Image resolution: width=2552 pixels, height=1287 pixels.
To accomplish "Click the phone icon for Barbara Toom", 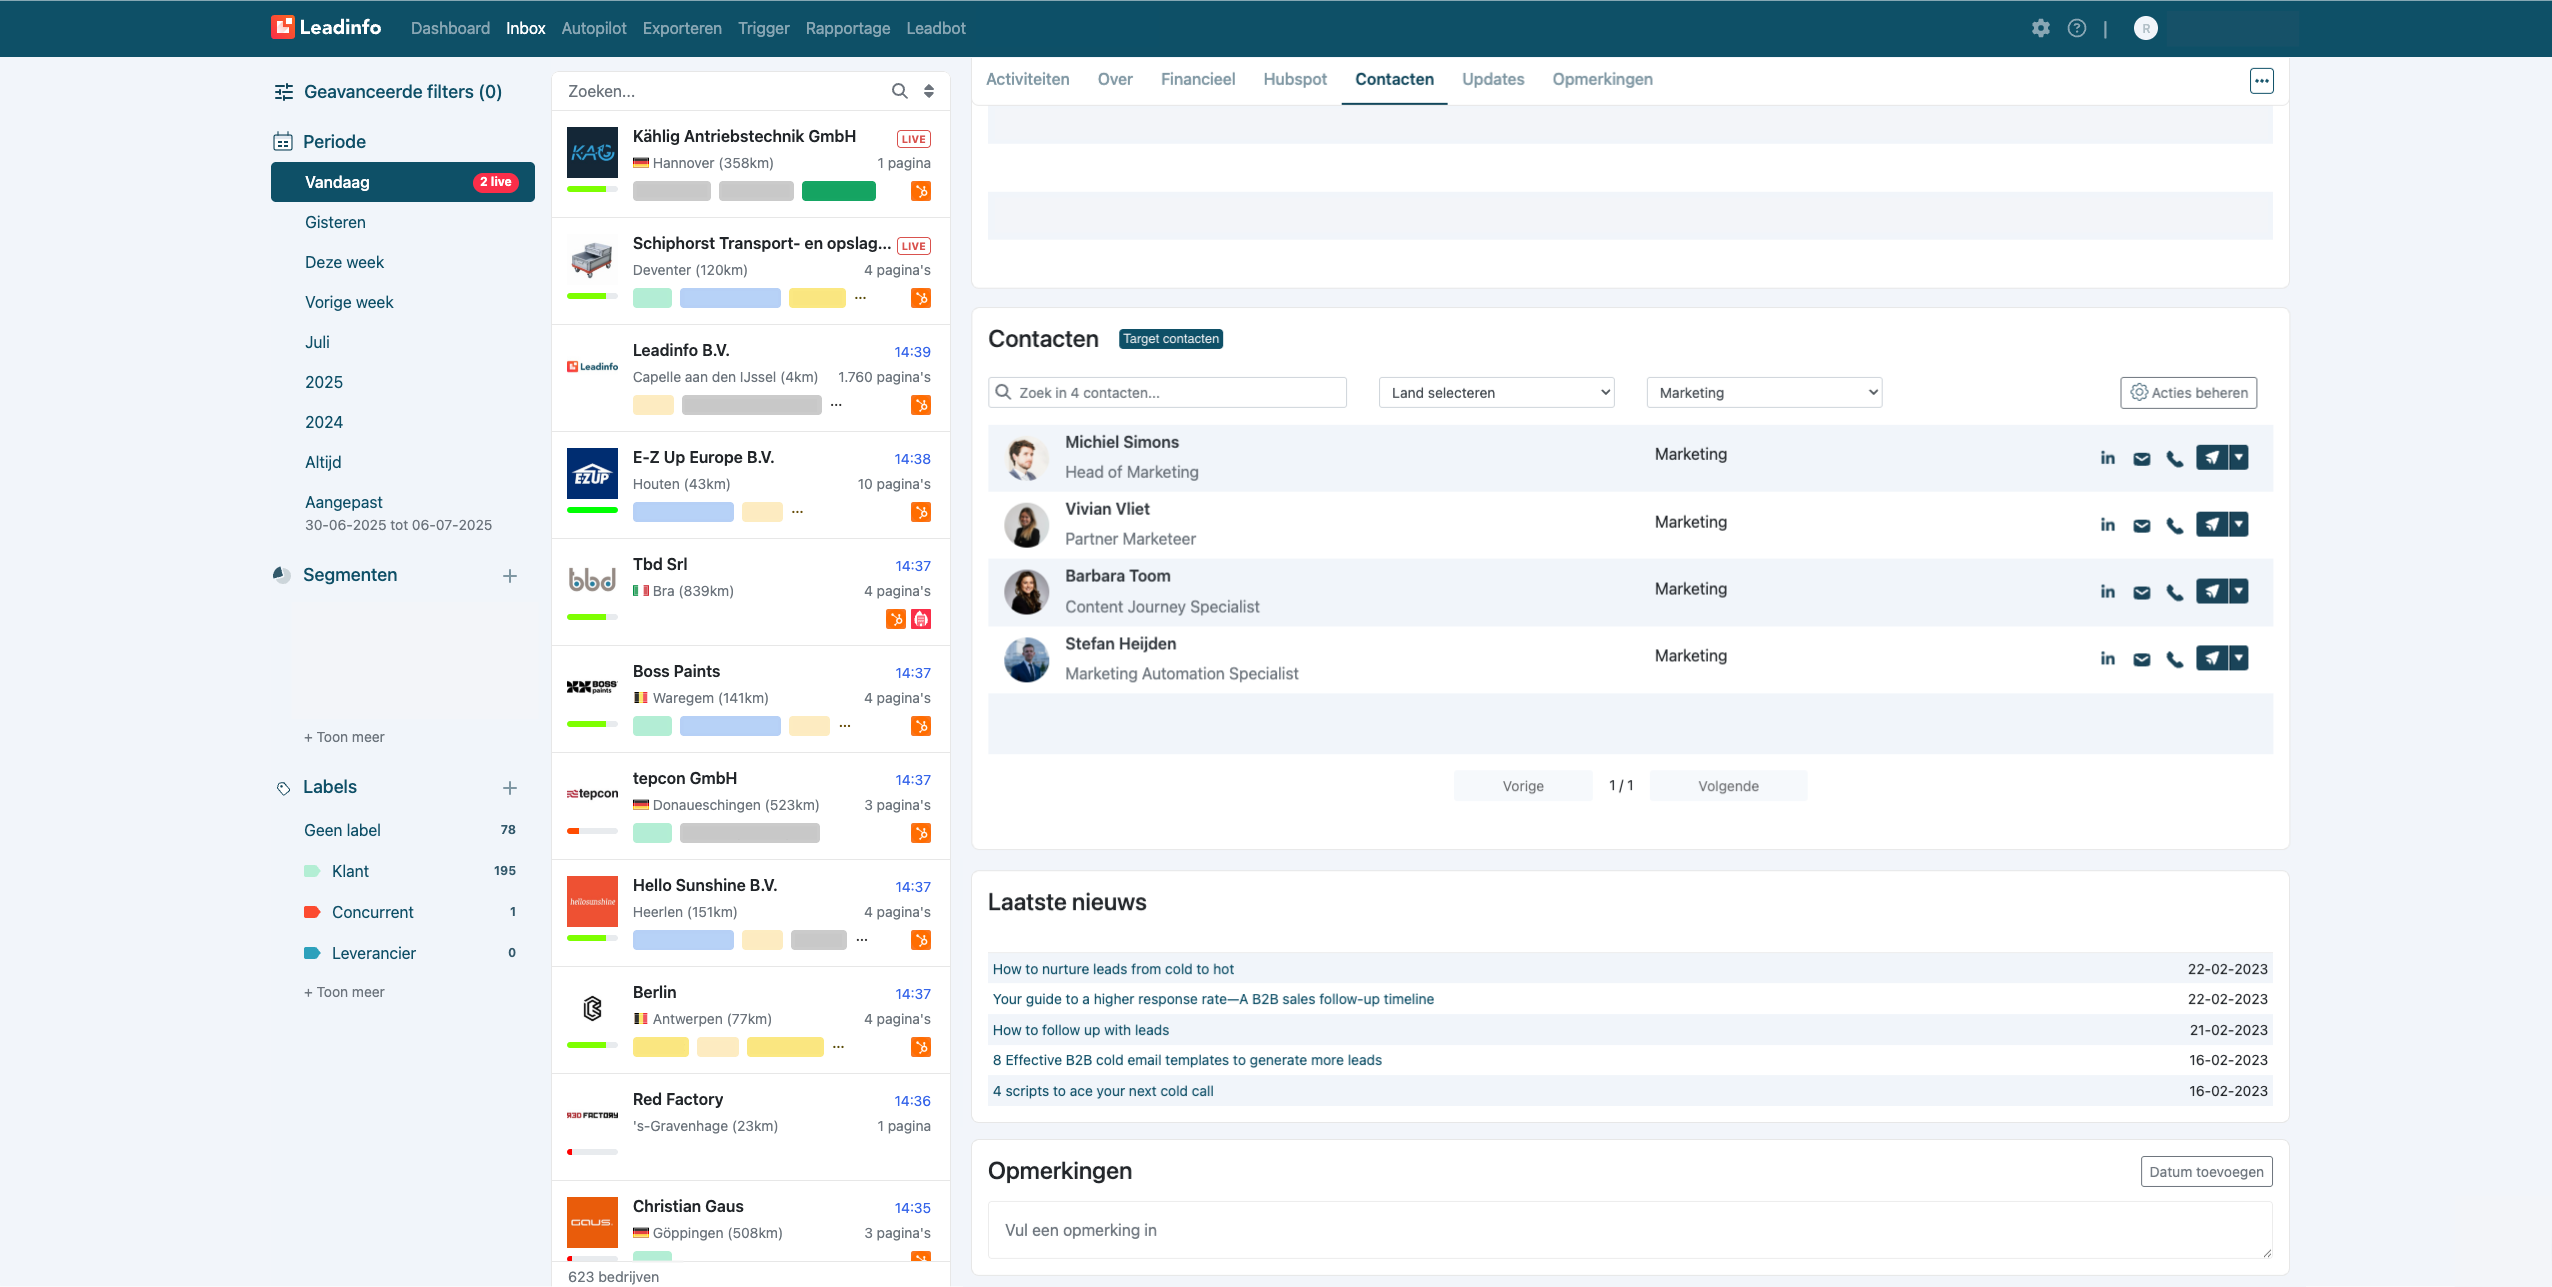I will click(x=2174, y=593).
